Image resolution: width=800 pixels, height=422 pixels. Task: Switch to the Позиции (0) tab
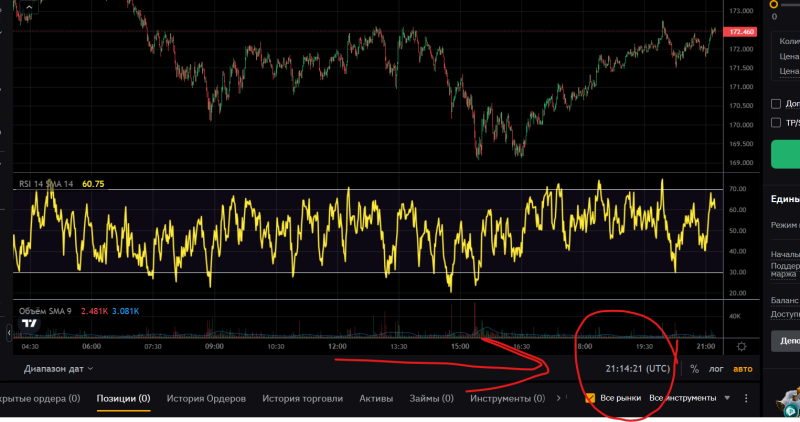point(123,399)
